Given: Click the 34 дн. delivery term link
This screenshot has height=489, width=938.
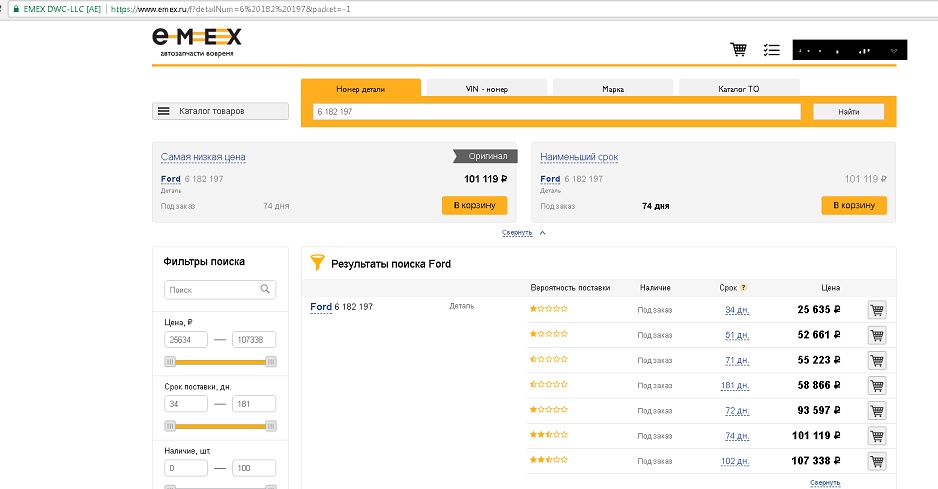Looking at the screenshot, I should pos(737,310).
